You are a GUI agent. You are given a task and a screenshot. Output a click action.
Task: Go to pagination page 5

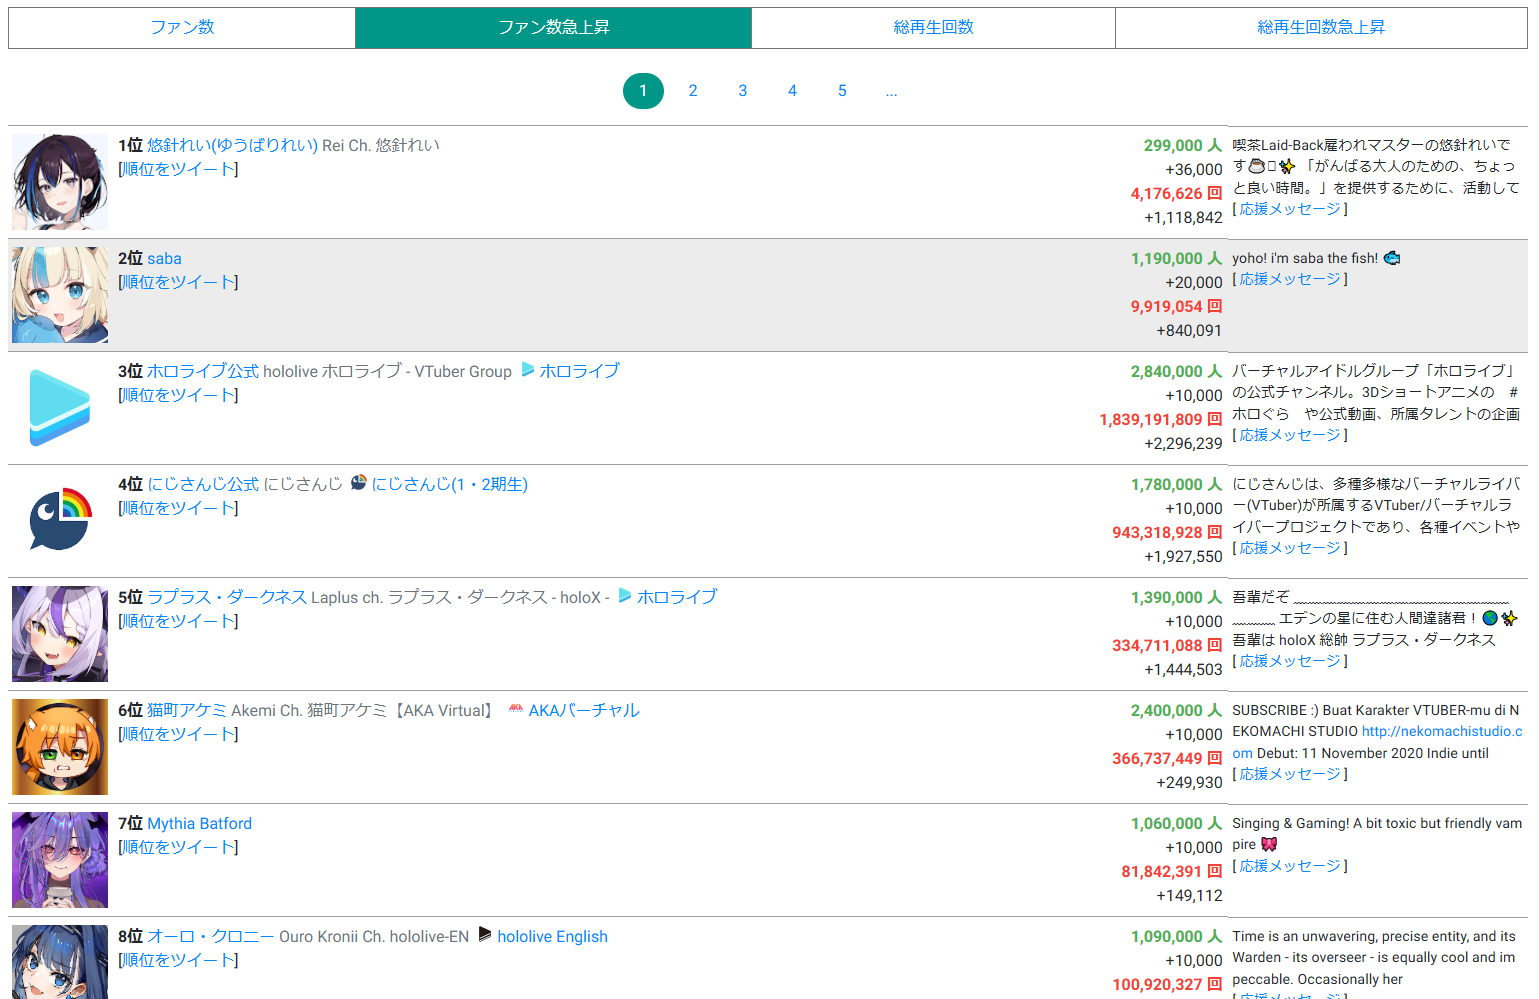tap(842, 91)
